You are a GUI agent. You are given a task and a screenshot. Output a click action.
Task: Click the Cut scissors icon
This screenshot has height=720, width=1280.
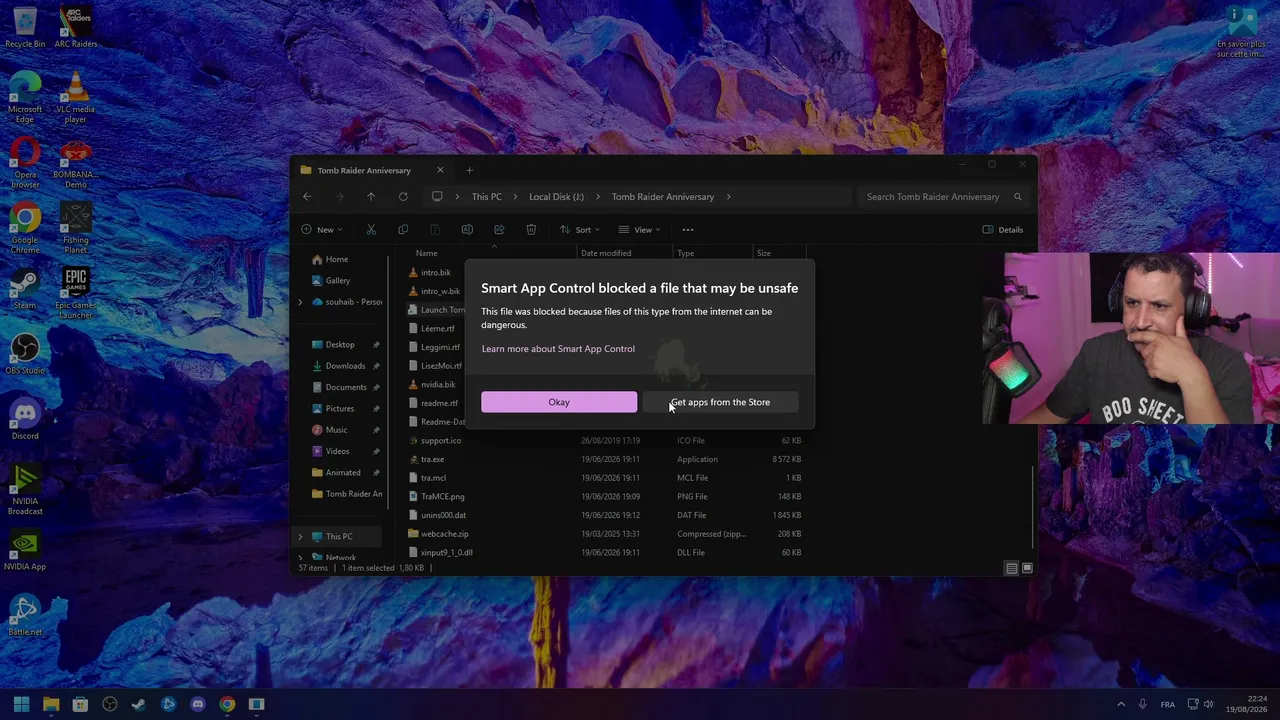[371, 230]
